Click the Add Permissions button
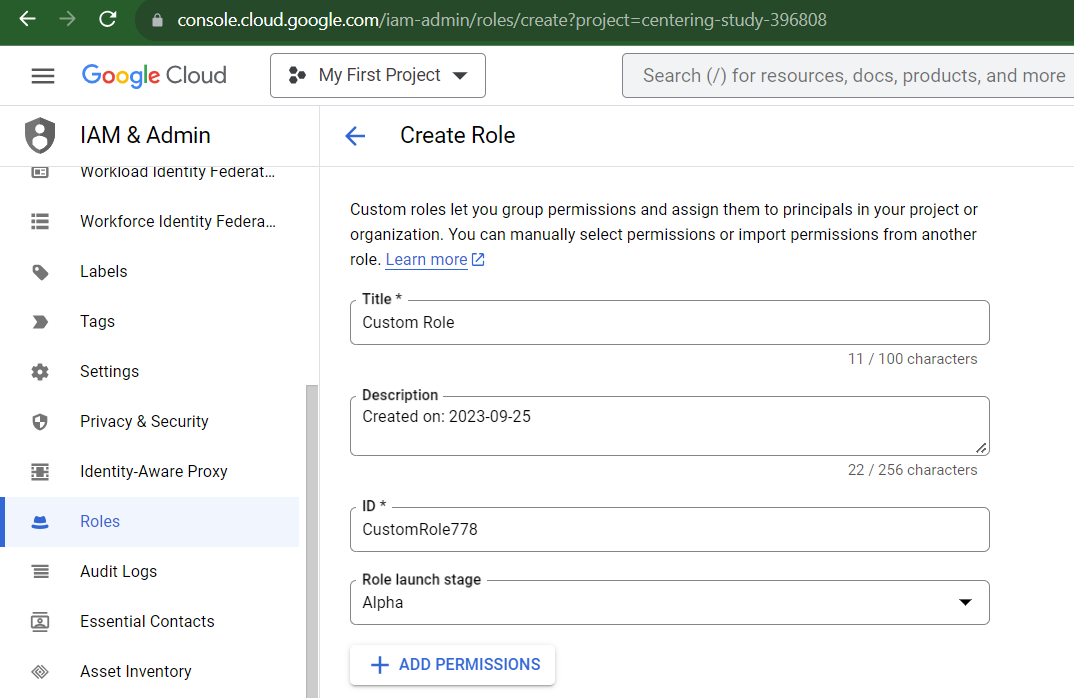The height and width of the screenshot is (698, 1074). [x=453, y=665]
